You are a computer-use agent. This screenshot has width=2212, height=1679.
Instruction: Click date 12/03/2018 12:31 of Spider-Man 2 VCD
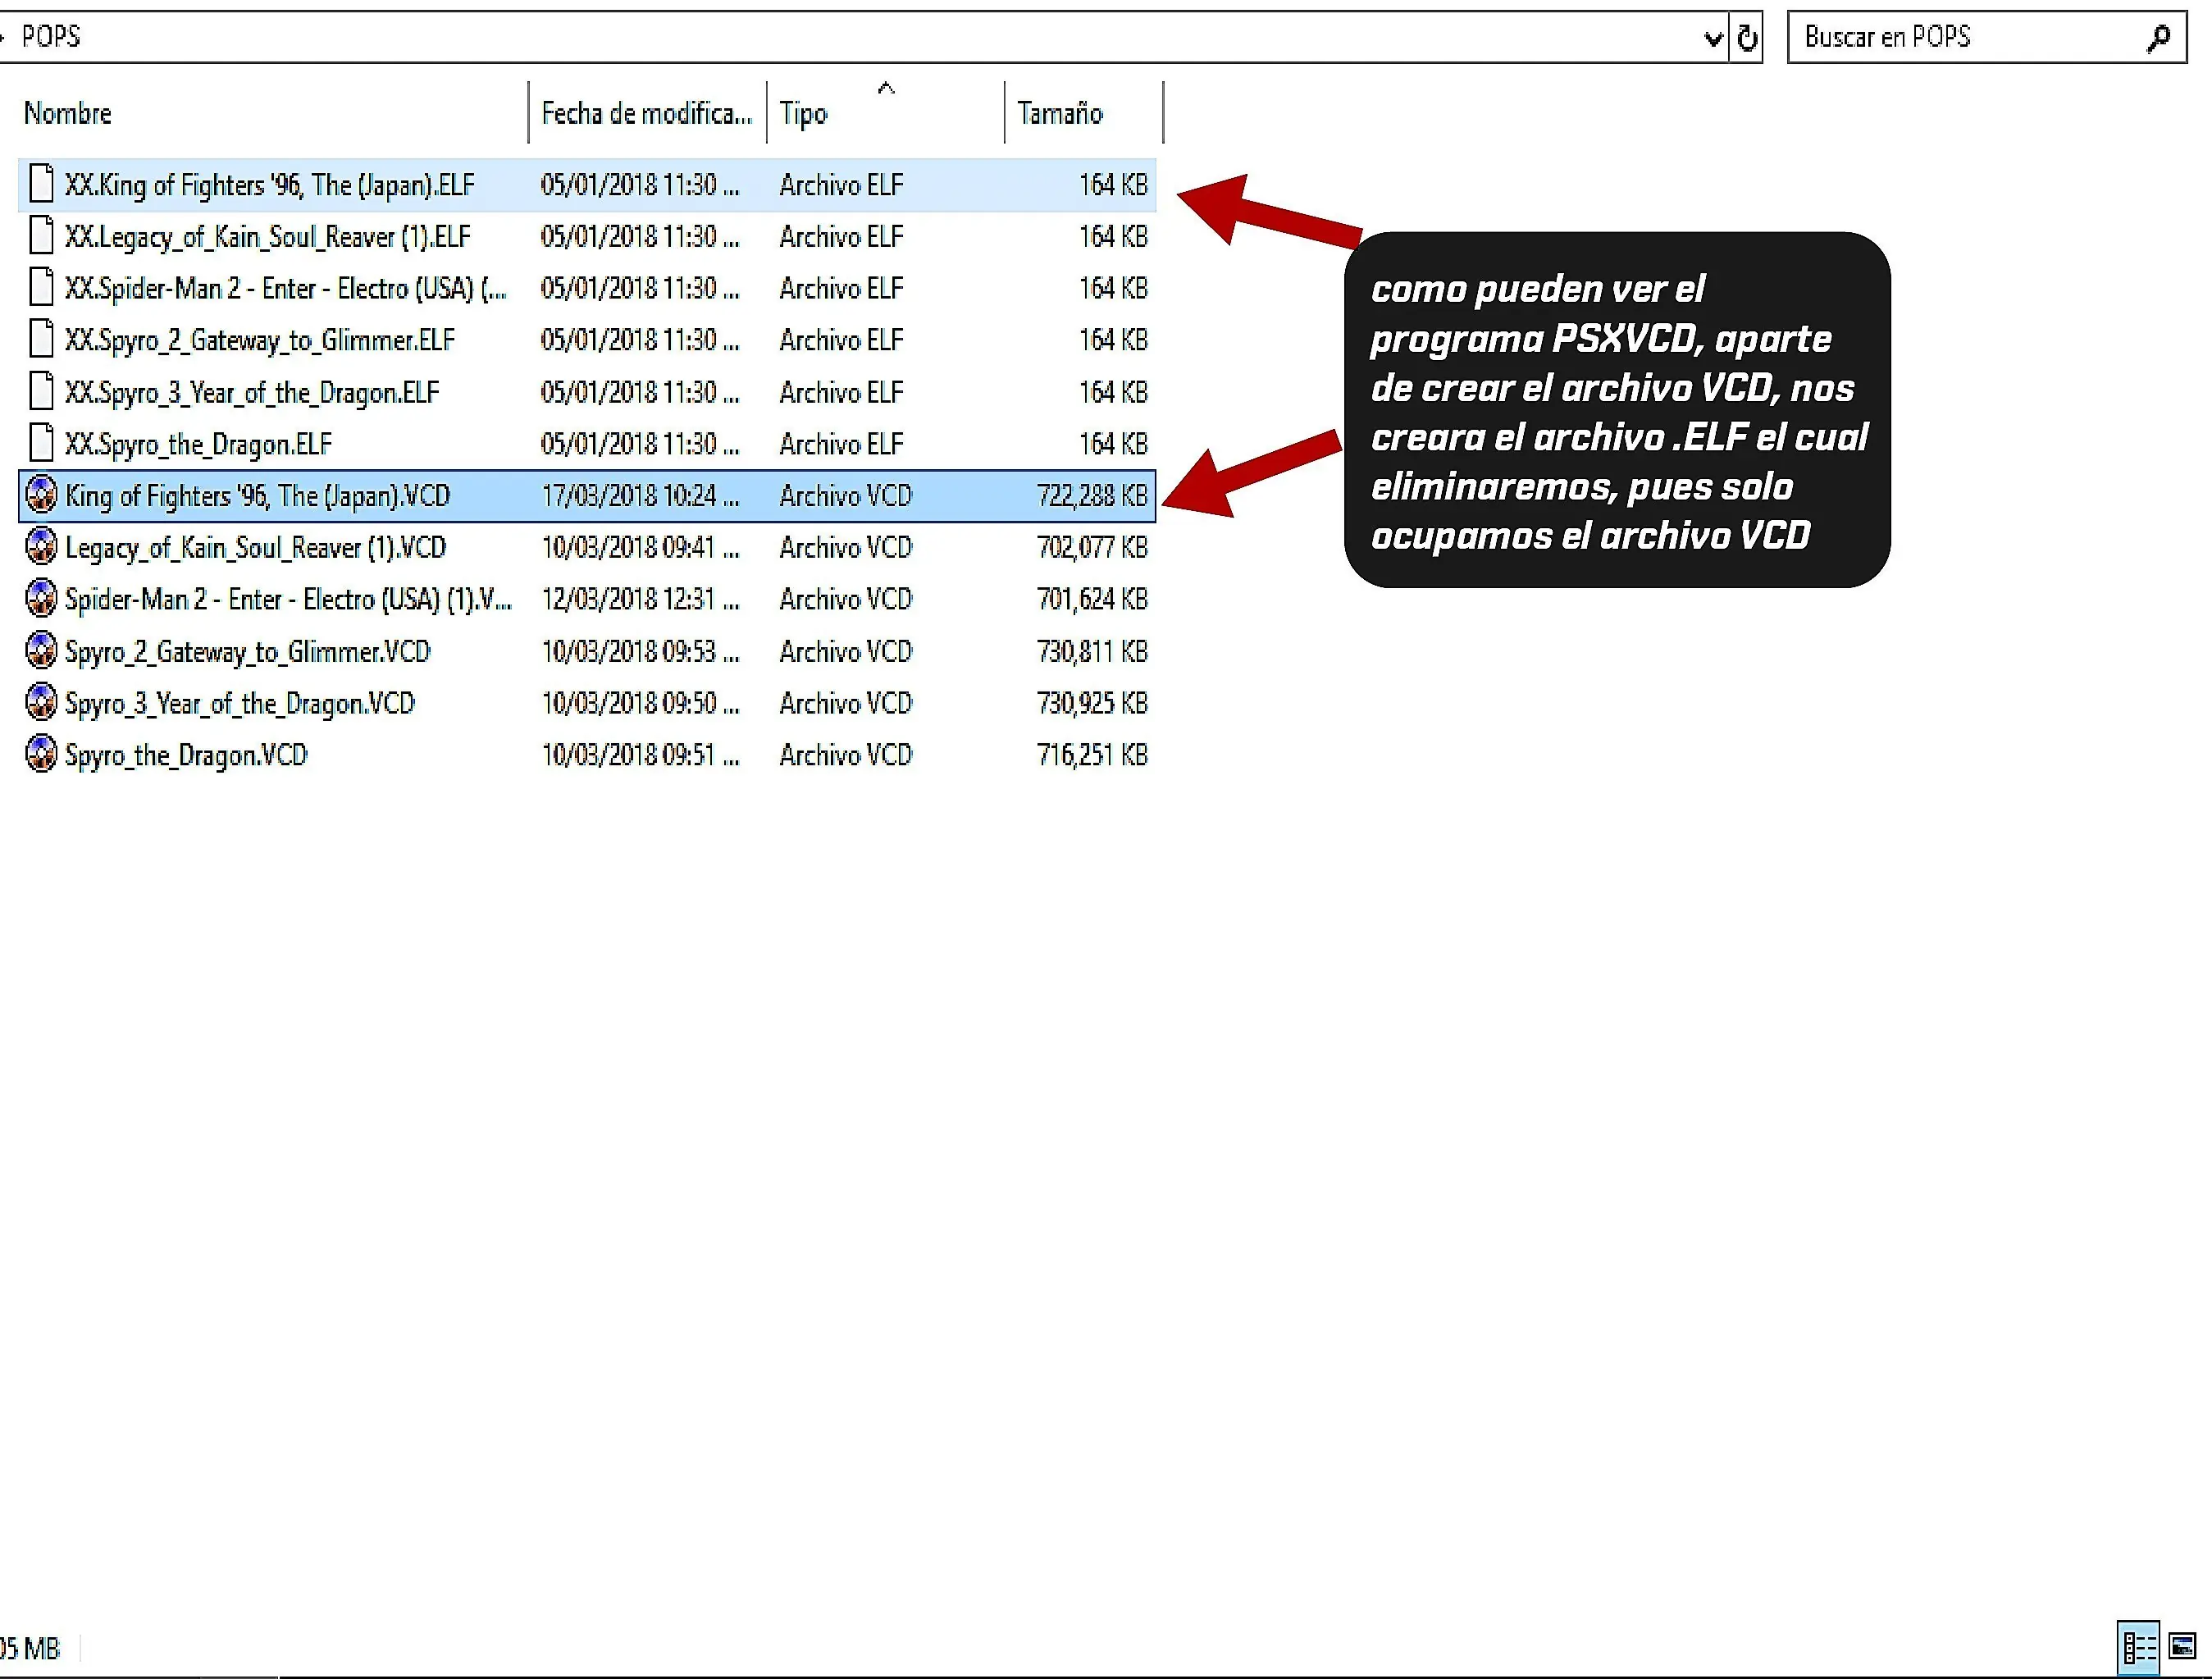pyautogui.click(x=640, y=599)
